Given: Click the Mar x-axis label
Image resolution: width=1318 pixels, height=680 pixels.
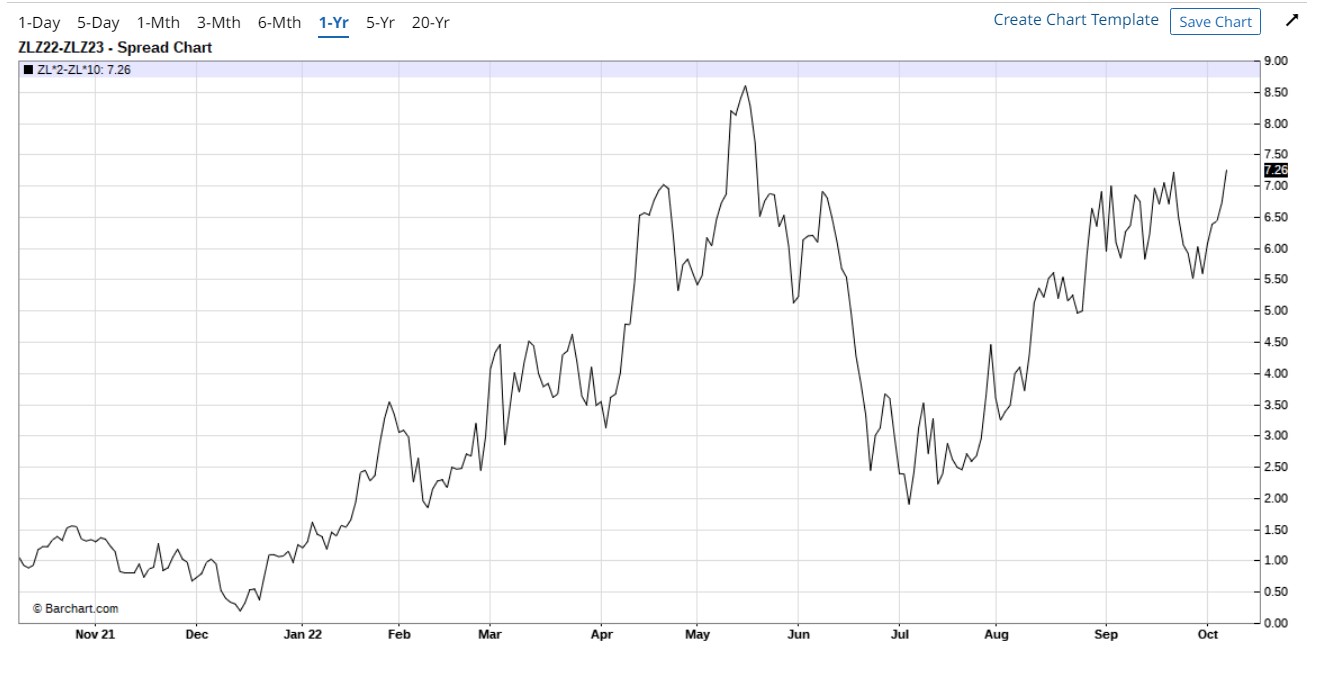Looking at the screenshot, I should click(x=490, y=634).
